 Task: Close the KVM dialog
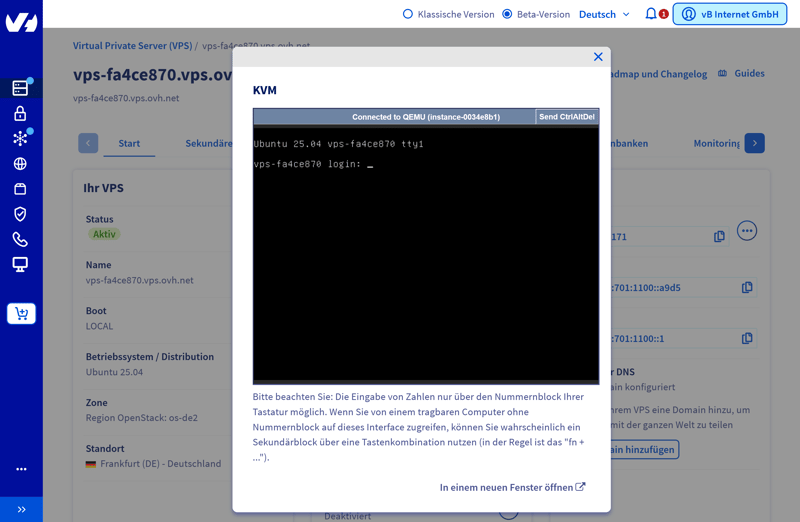coord(598,57)
